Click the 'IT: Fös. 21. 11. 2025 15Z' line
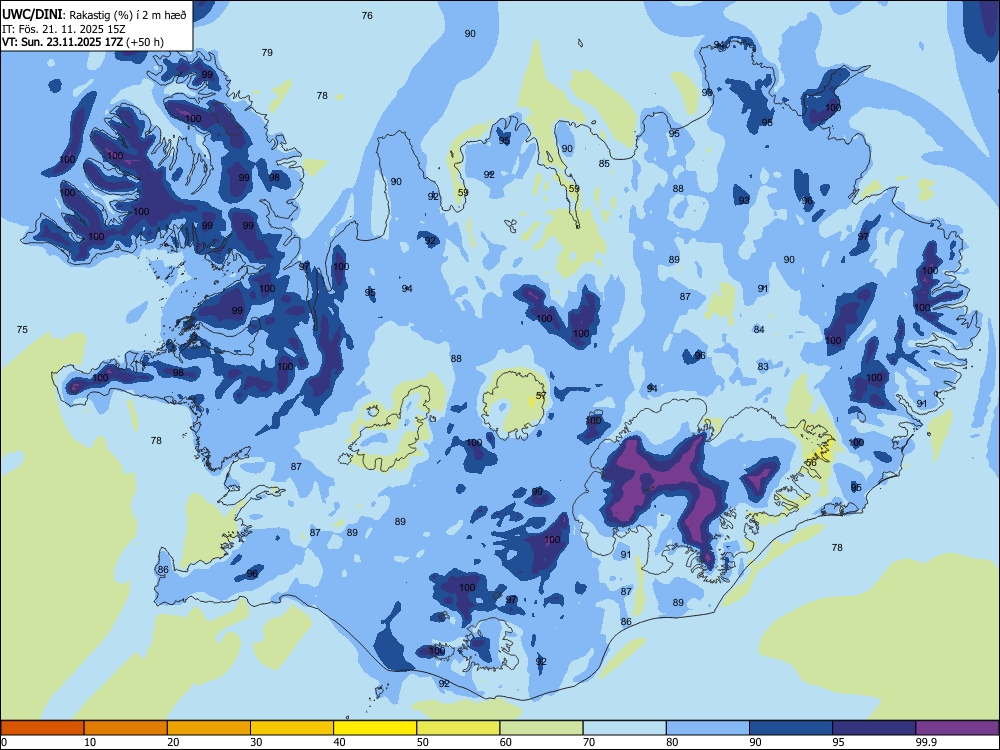 click(64, 29)
